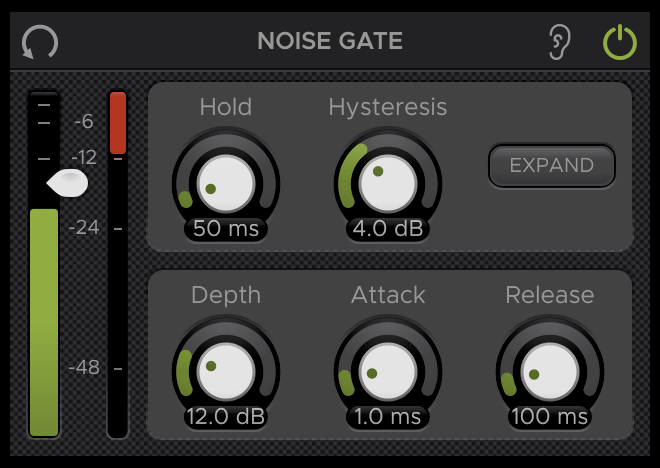
Task: Click the NOISE GATE title
Action: [330, 41]
